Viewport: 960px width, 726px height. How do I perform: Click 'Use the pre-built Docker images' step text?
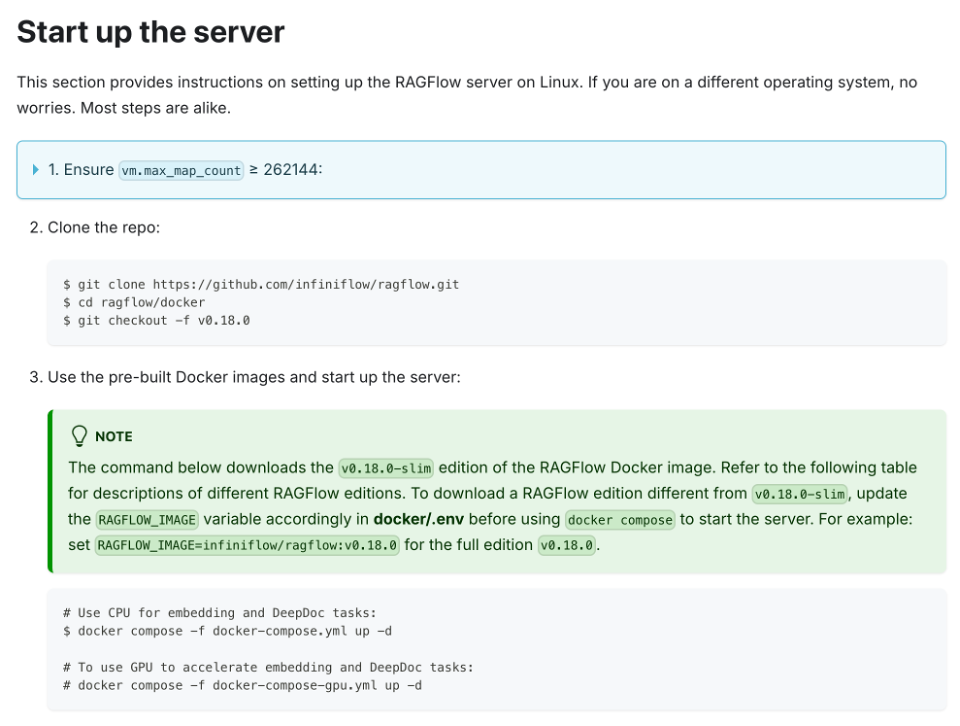254,377
